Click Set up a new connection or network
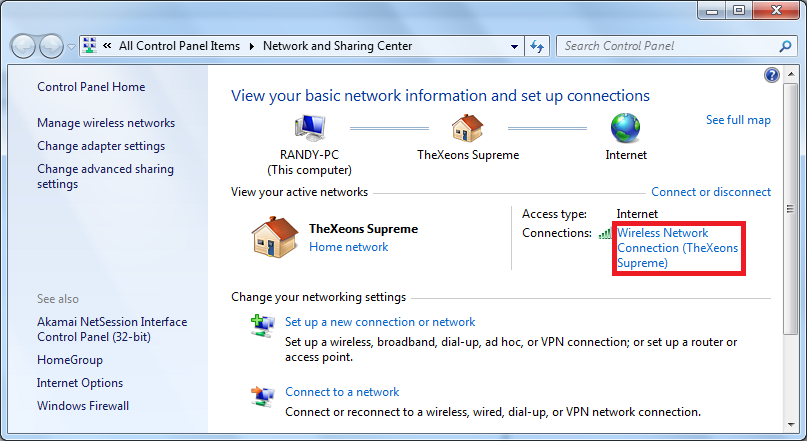This screenshot has height=441, width=807. tap(380, 322)
